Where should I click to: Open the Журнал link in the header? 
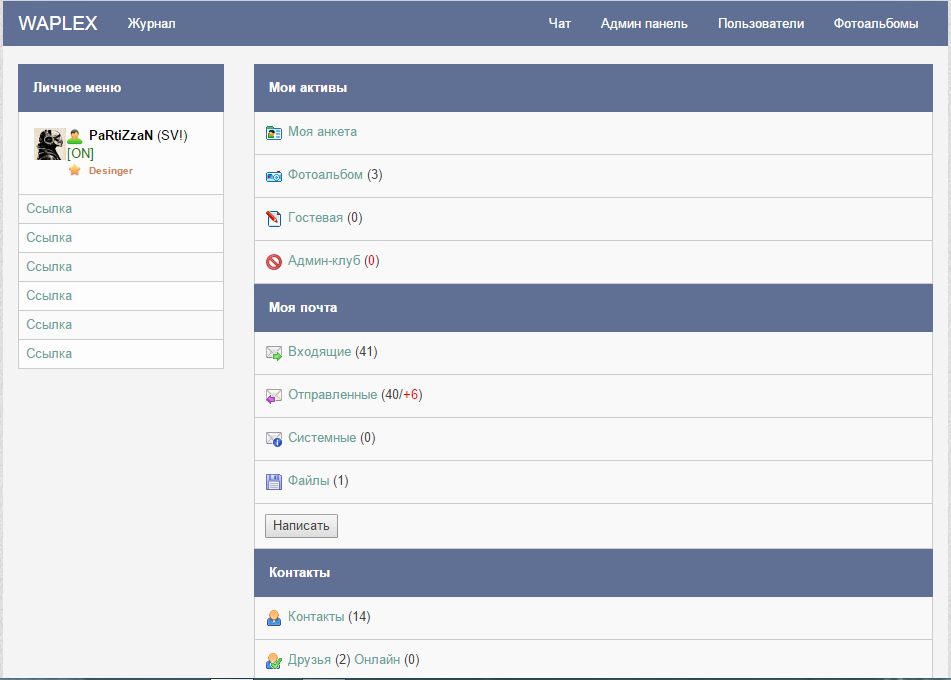tap(152, 24)
